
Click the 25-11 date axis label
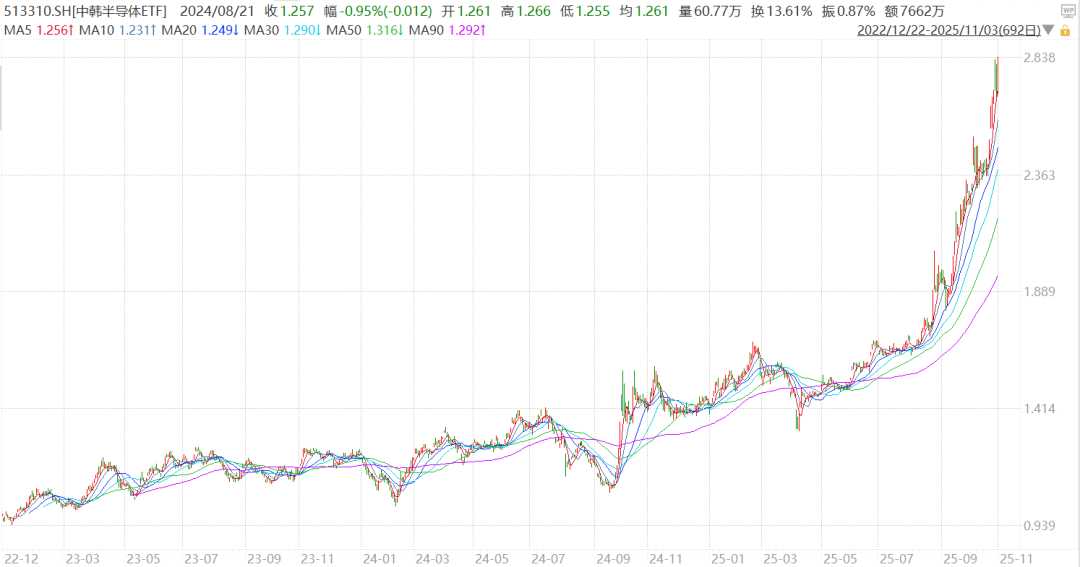(x=1014, y=558)
